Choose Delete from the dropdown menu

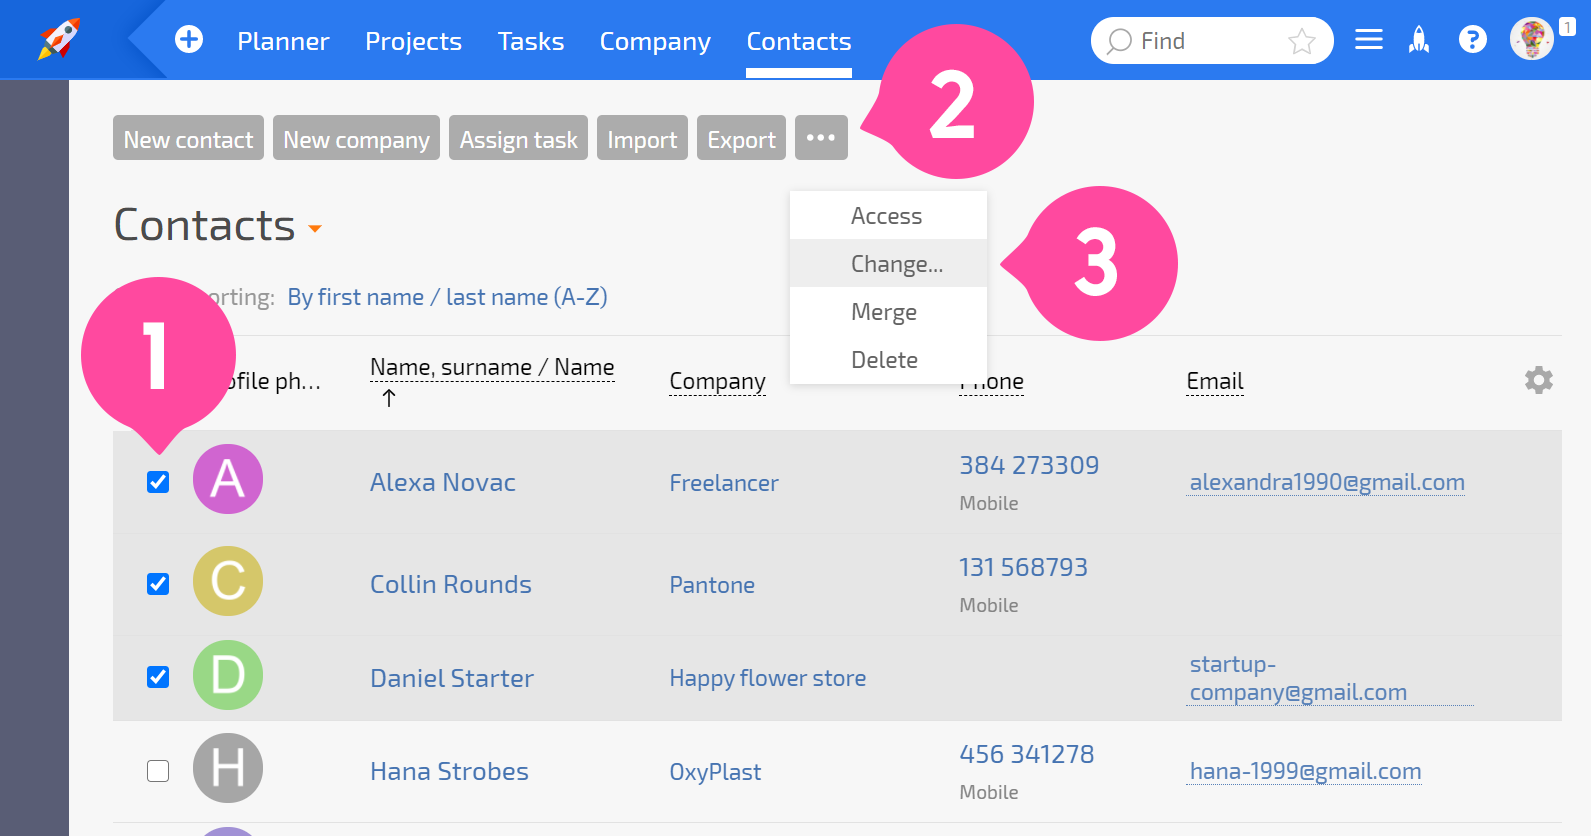pyautogui.click(x=888, y=360)
